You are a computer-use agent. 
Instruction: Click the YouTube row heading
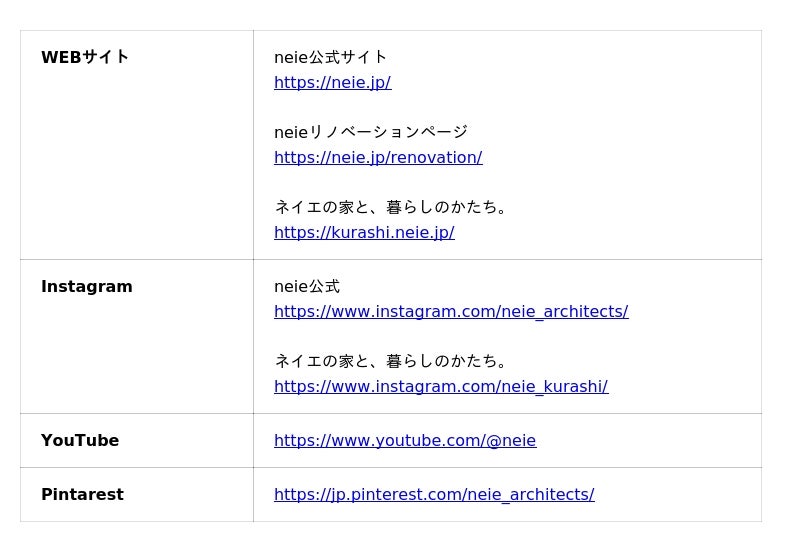point(80,441)
